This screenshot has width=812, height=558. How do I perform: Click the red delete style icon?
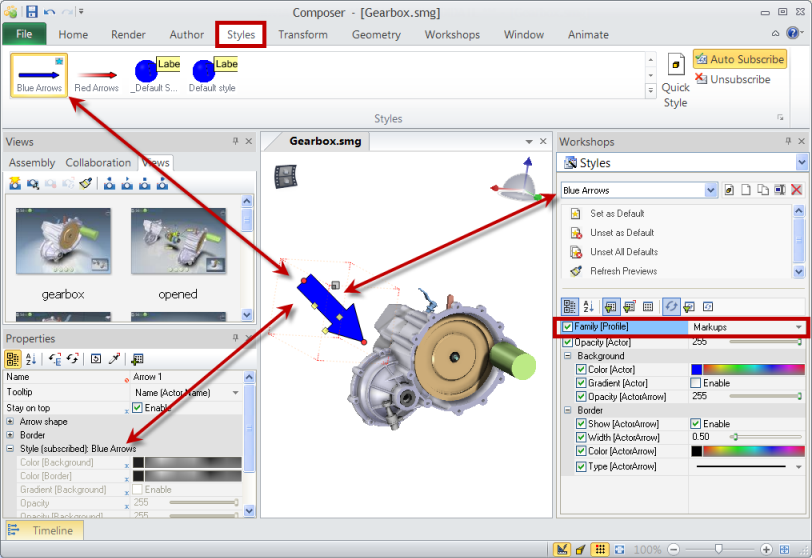click(797, 190)
